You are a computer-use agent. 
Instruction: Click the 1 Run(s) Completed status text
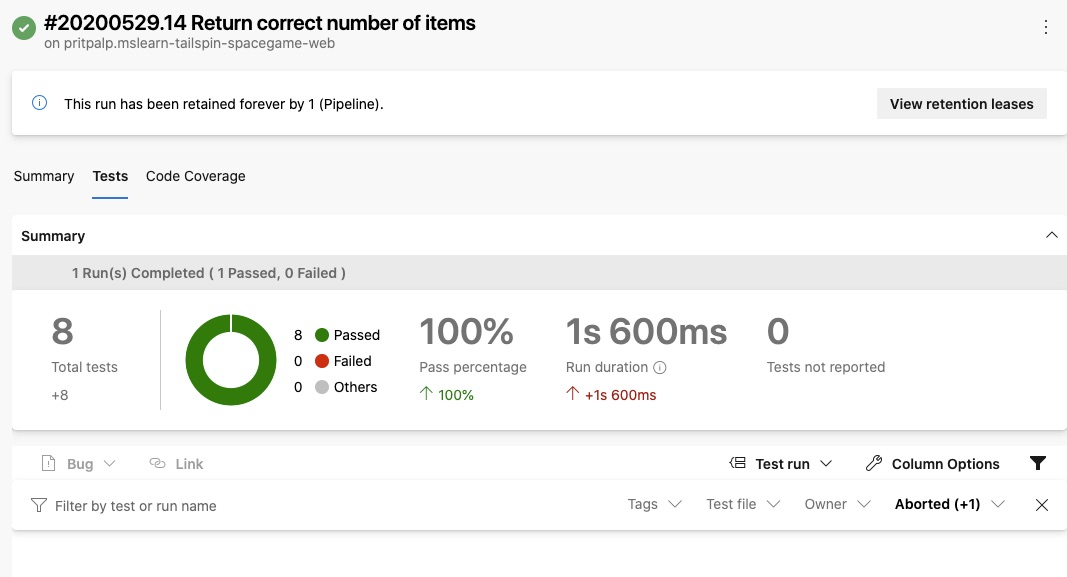(209, 273)
